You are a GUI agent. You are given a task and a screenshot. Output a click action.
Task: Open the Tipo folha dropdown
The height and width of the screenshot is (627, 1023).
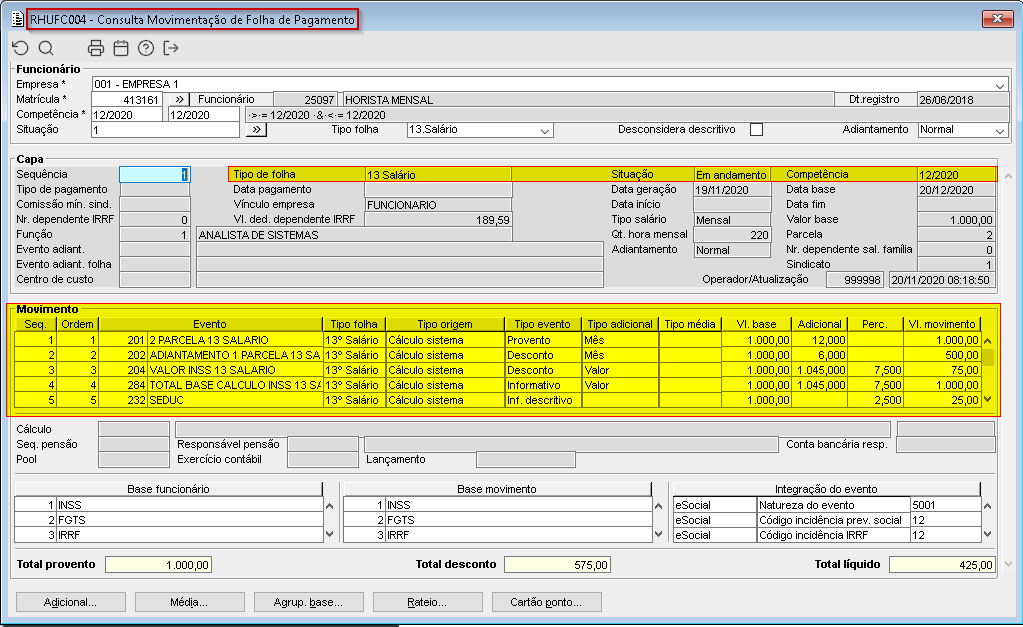545,130
